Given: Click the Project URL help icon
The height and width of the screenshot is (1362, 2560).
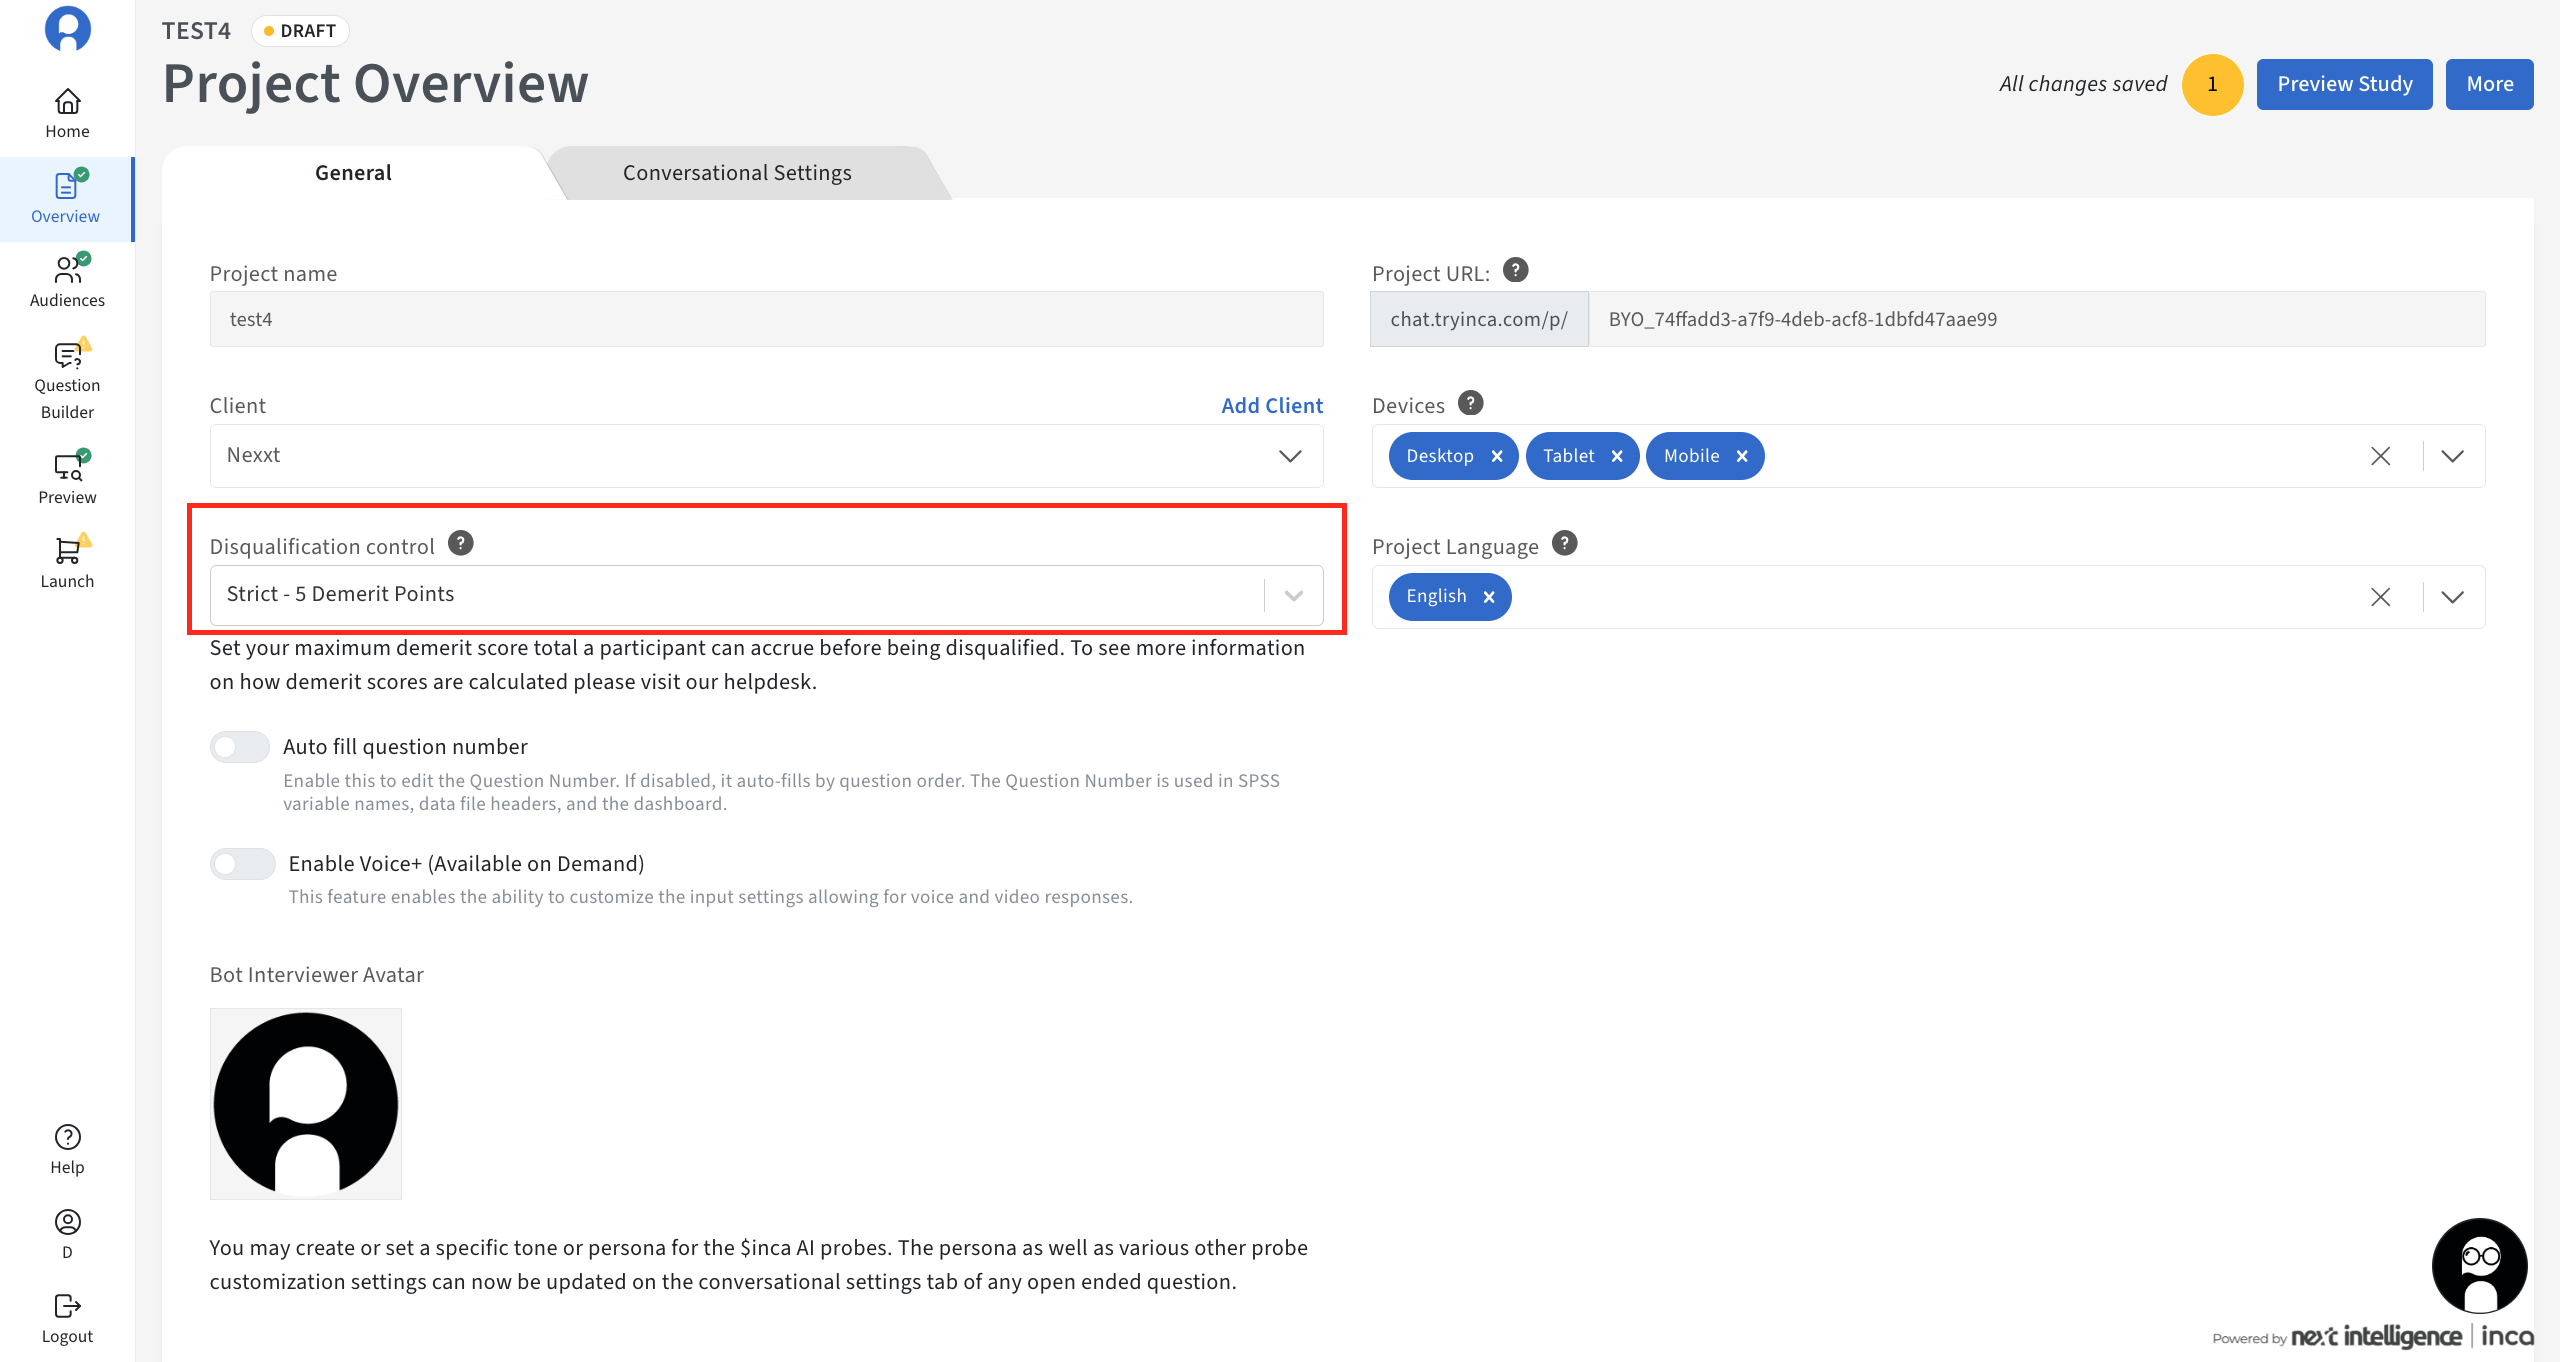Looking at the screenshot, I should tap(1516, 270).
